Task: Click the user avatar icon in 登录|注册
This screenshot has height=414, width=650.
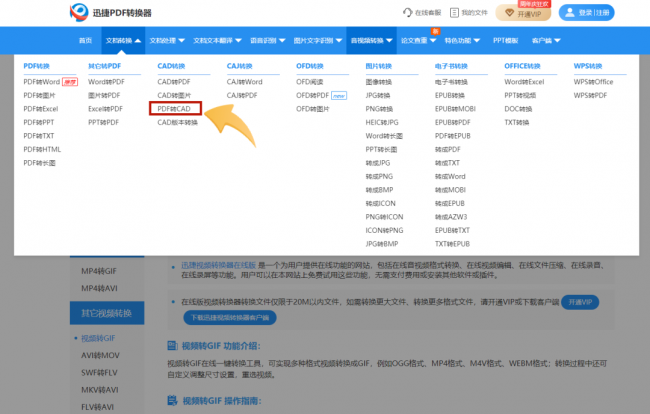Action: pos(570,12)
